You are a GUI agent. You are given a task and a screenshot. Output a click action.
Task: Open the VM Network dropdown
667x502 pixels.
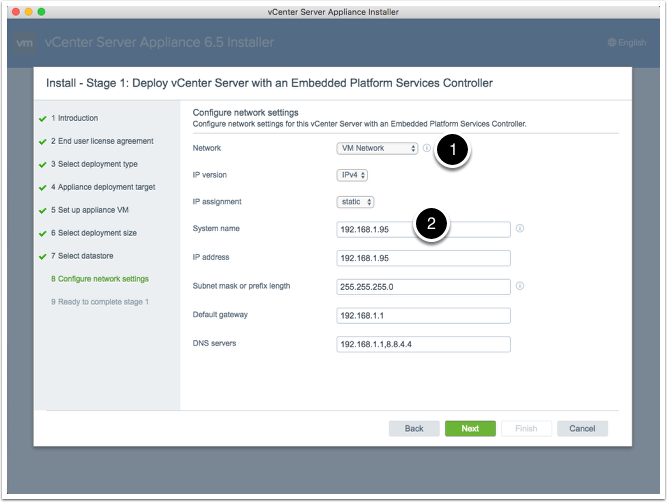(x=377, y=148)
